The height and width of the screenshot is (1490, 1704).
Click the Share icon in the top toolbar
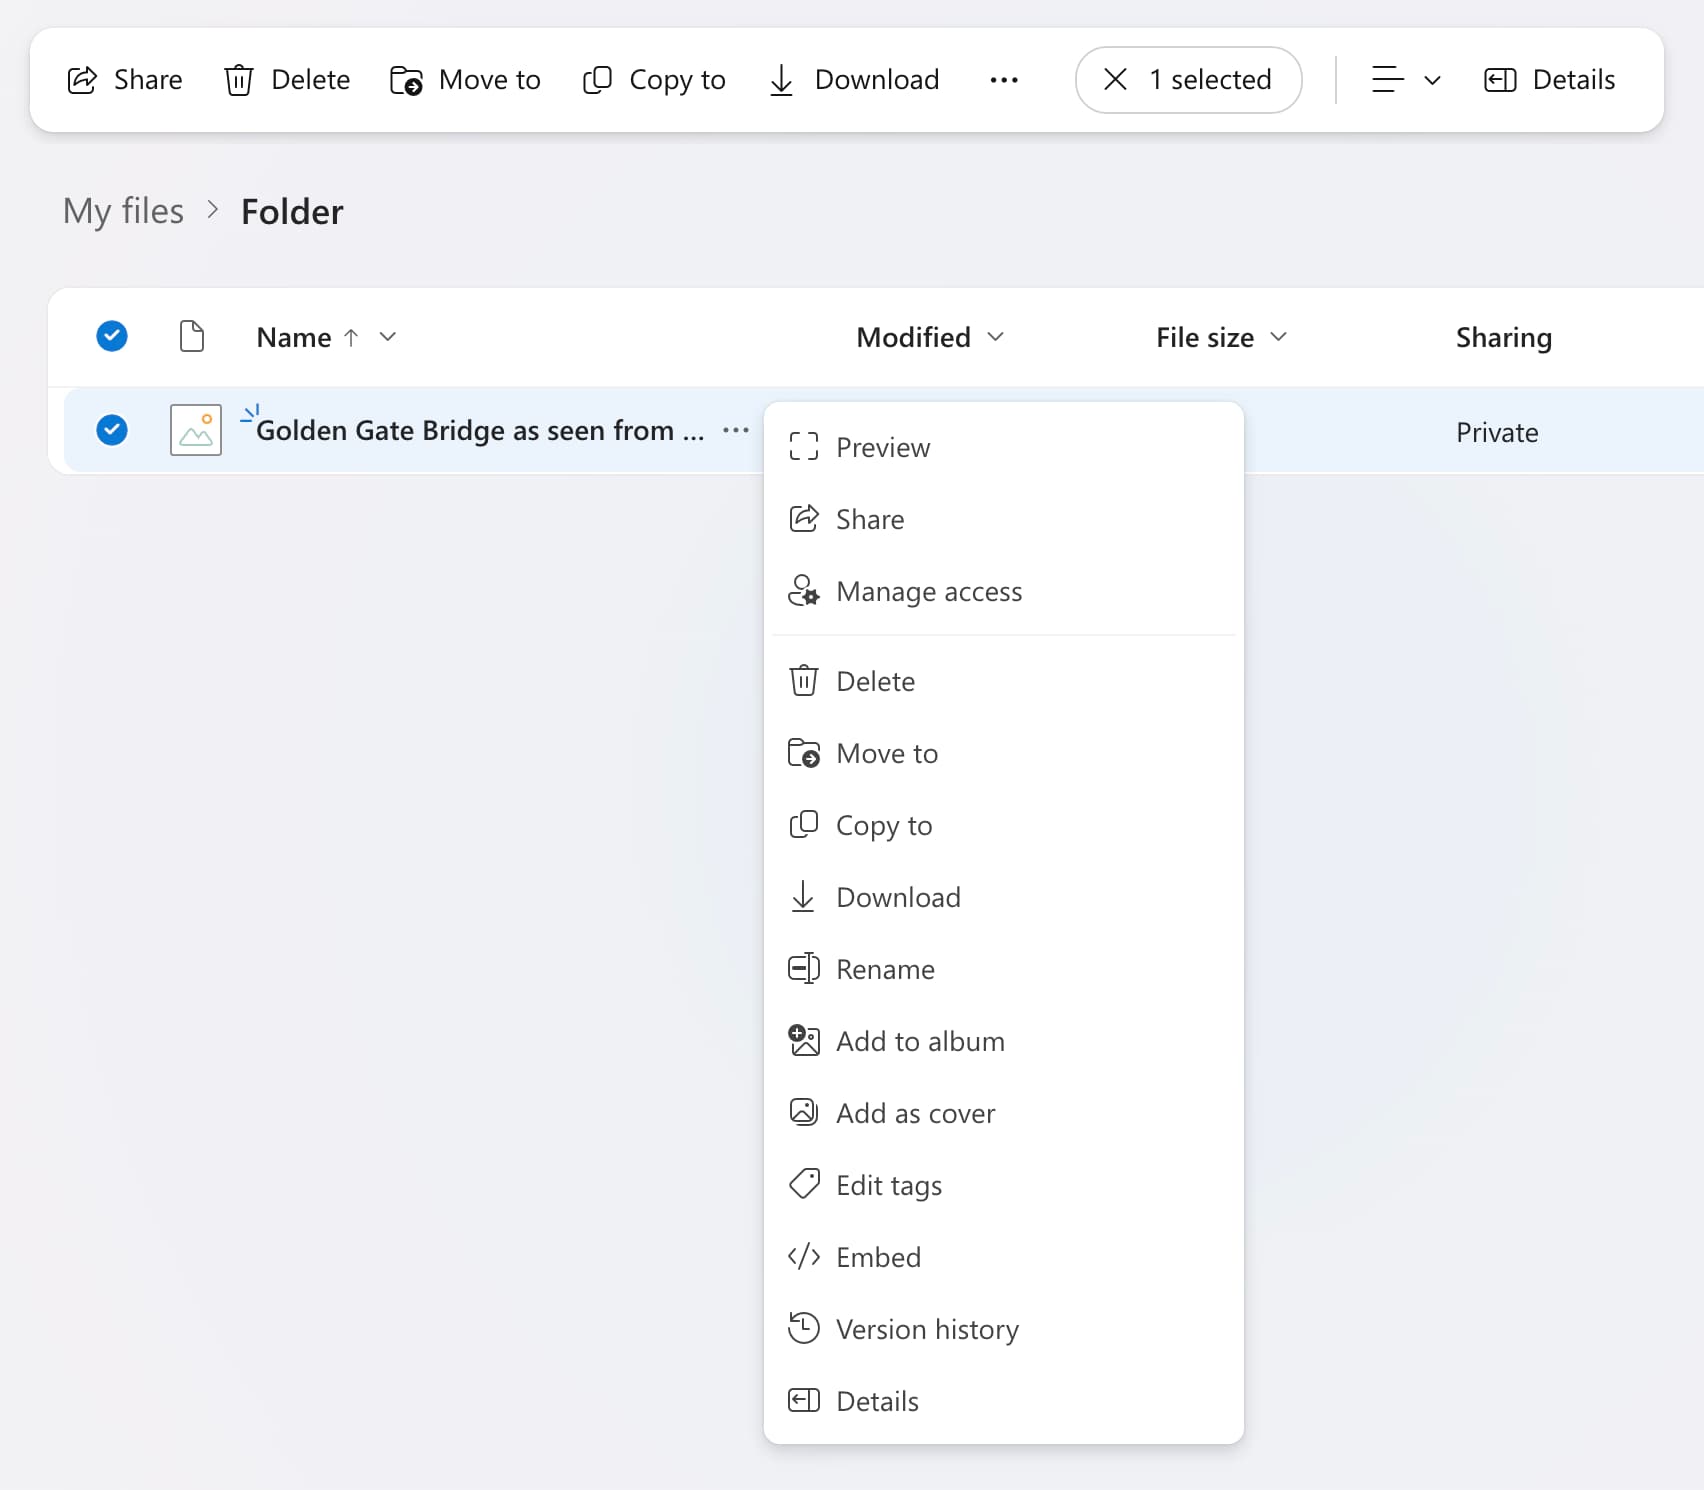click(x=82, y=80)
